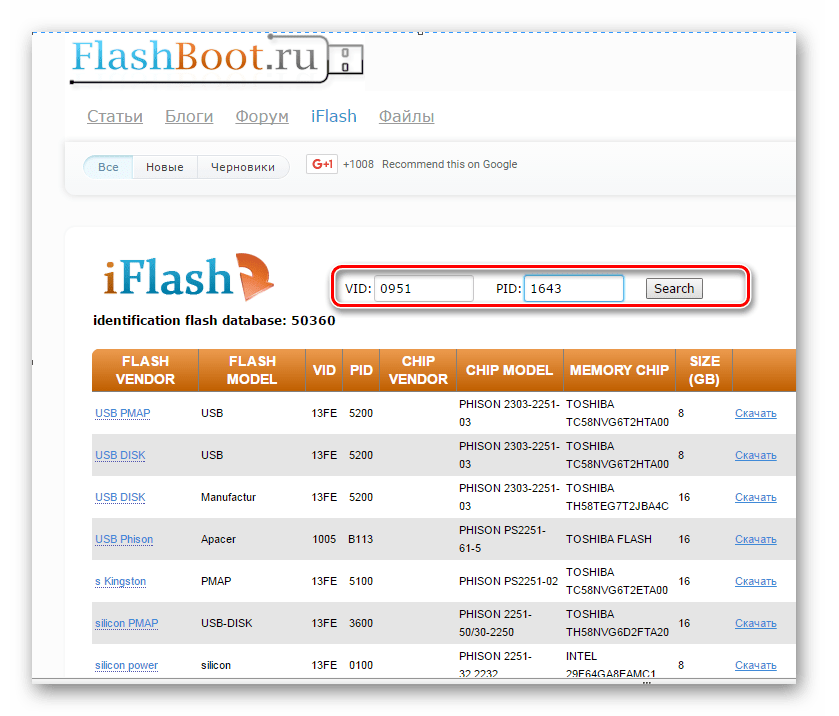The image size is (839, 716).
Task: Click the SIZE (GB) column header
Action: pos(704,370)
